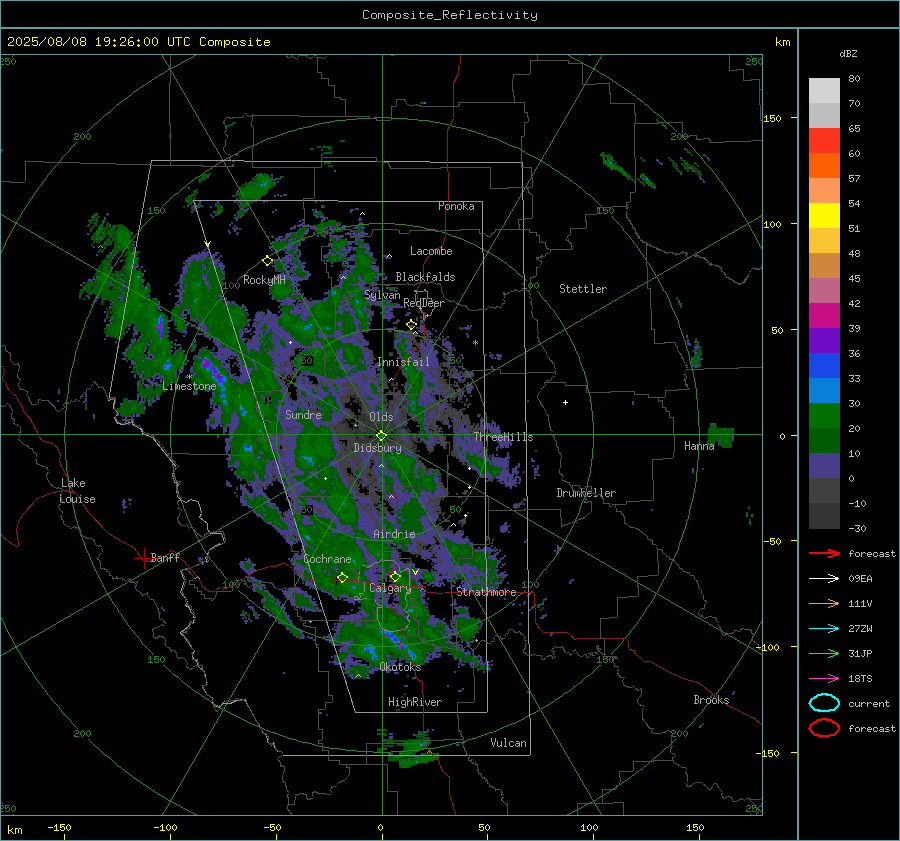Click the Stettler label
Image resolution: width=900 pixels, height=841 pixels.
[x=583, y=289]
